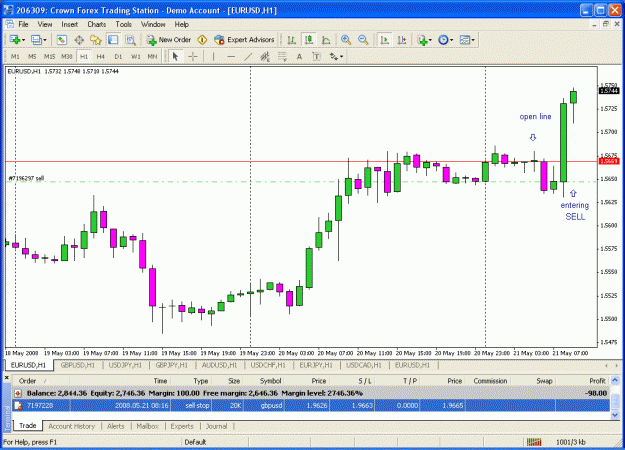Switch chart to Bar Chart type
The height and width of the screenshot is (450, 625).
(291, 40)
